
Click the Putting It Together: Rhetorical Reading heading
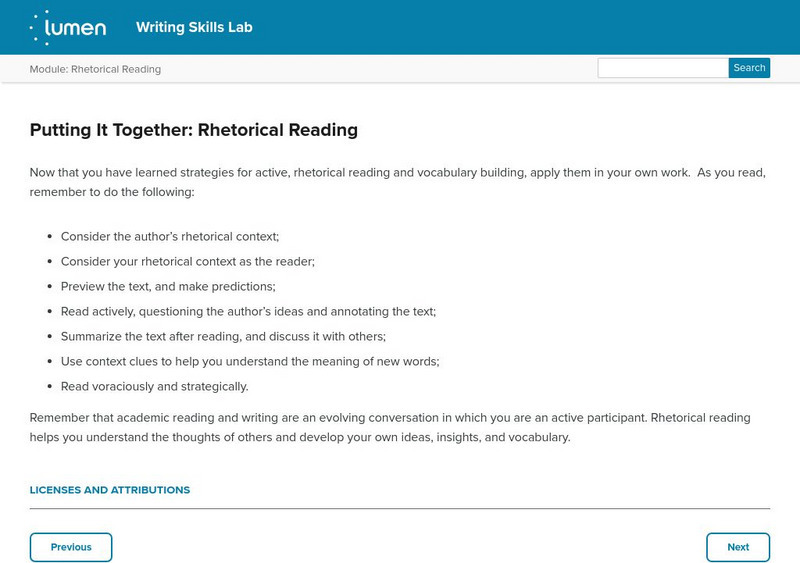tap(194, 130)
